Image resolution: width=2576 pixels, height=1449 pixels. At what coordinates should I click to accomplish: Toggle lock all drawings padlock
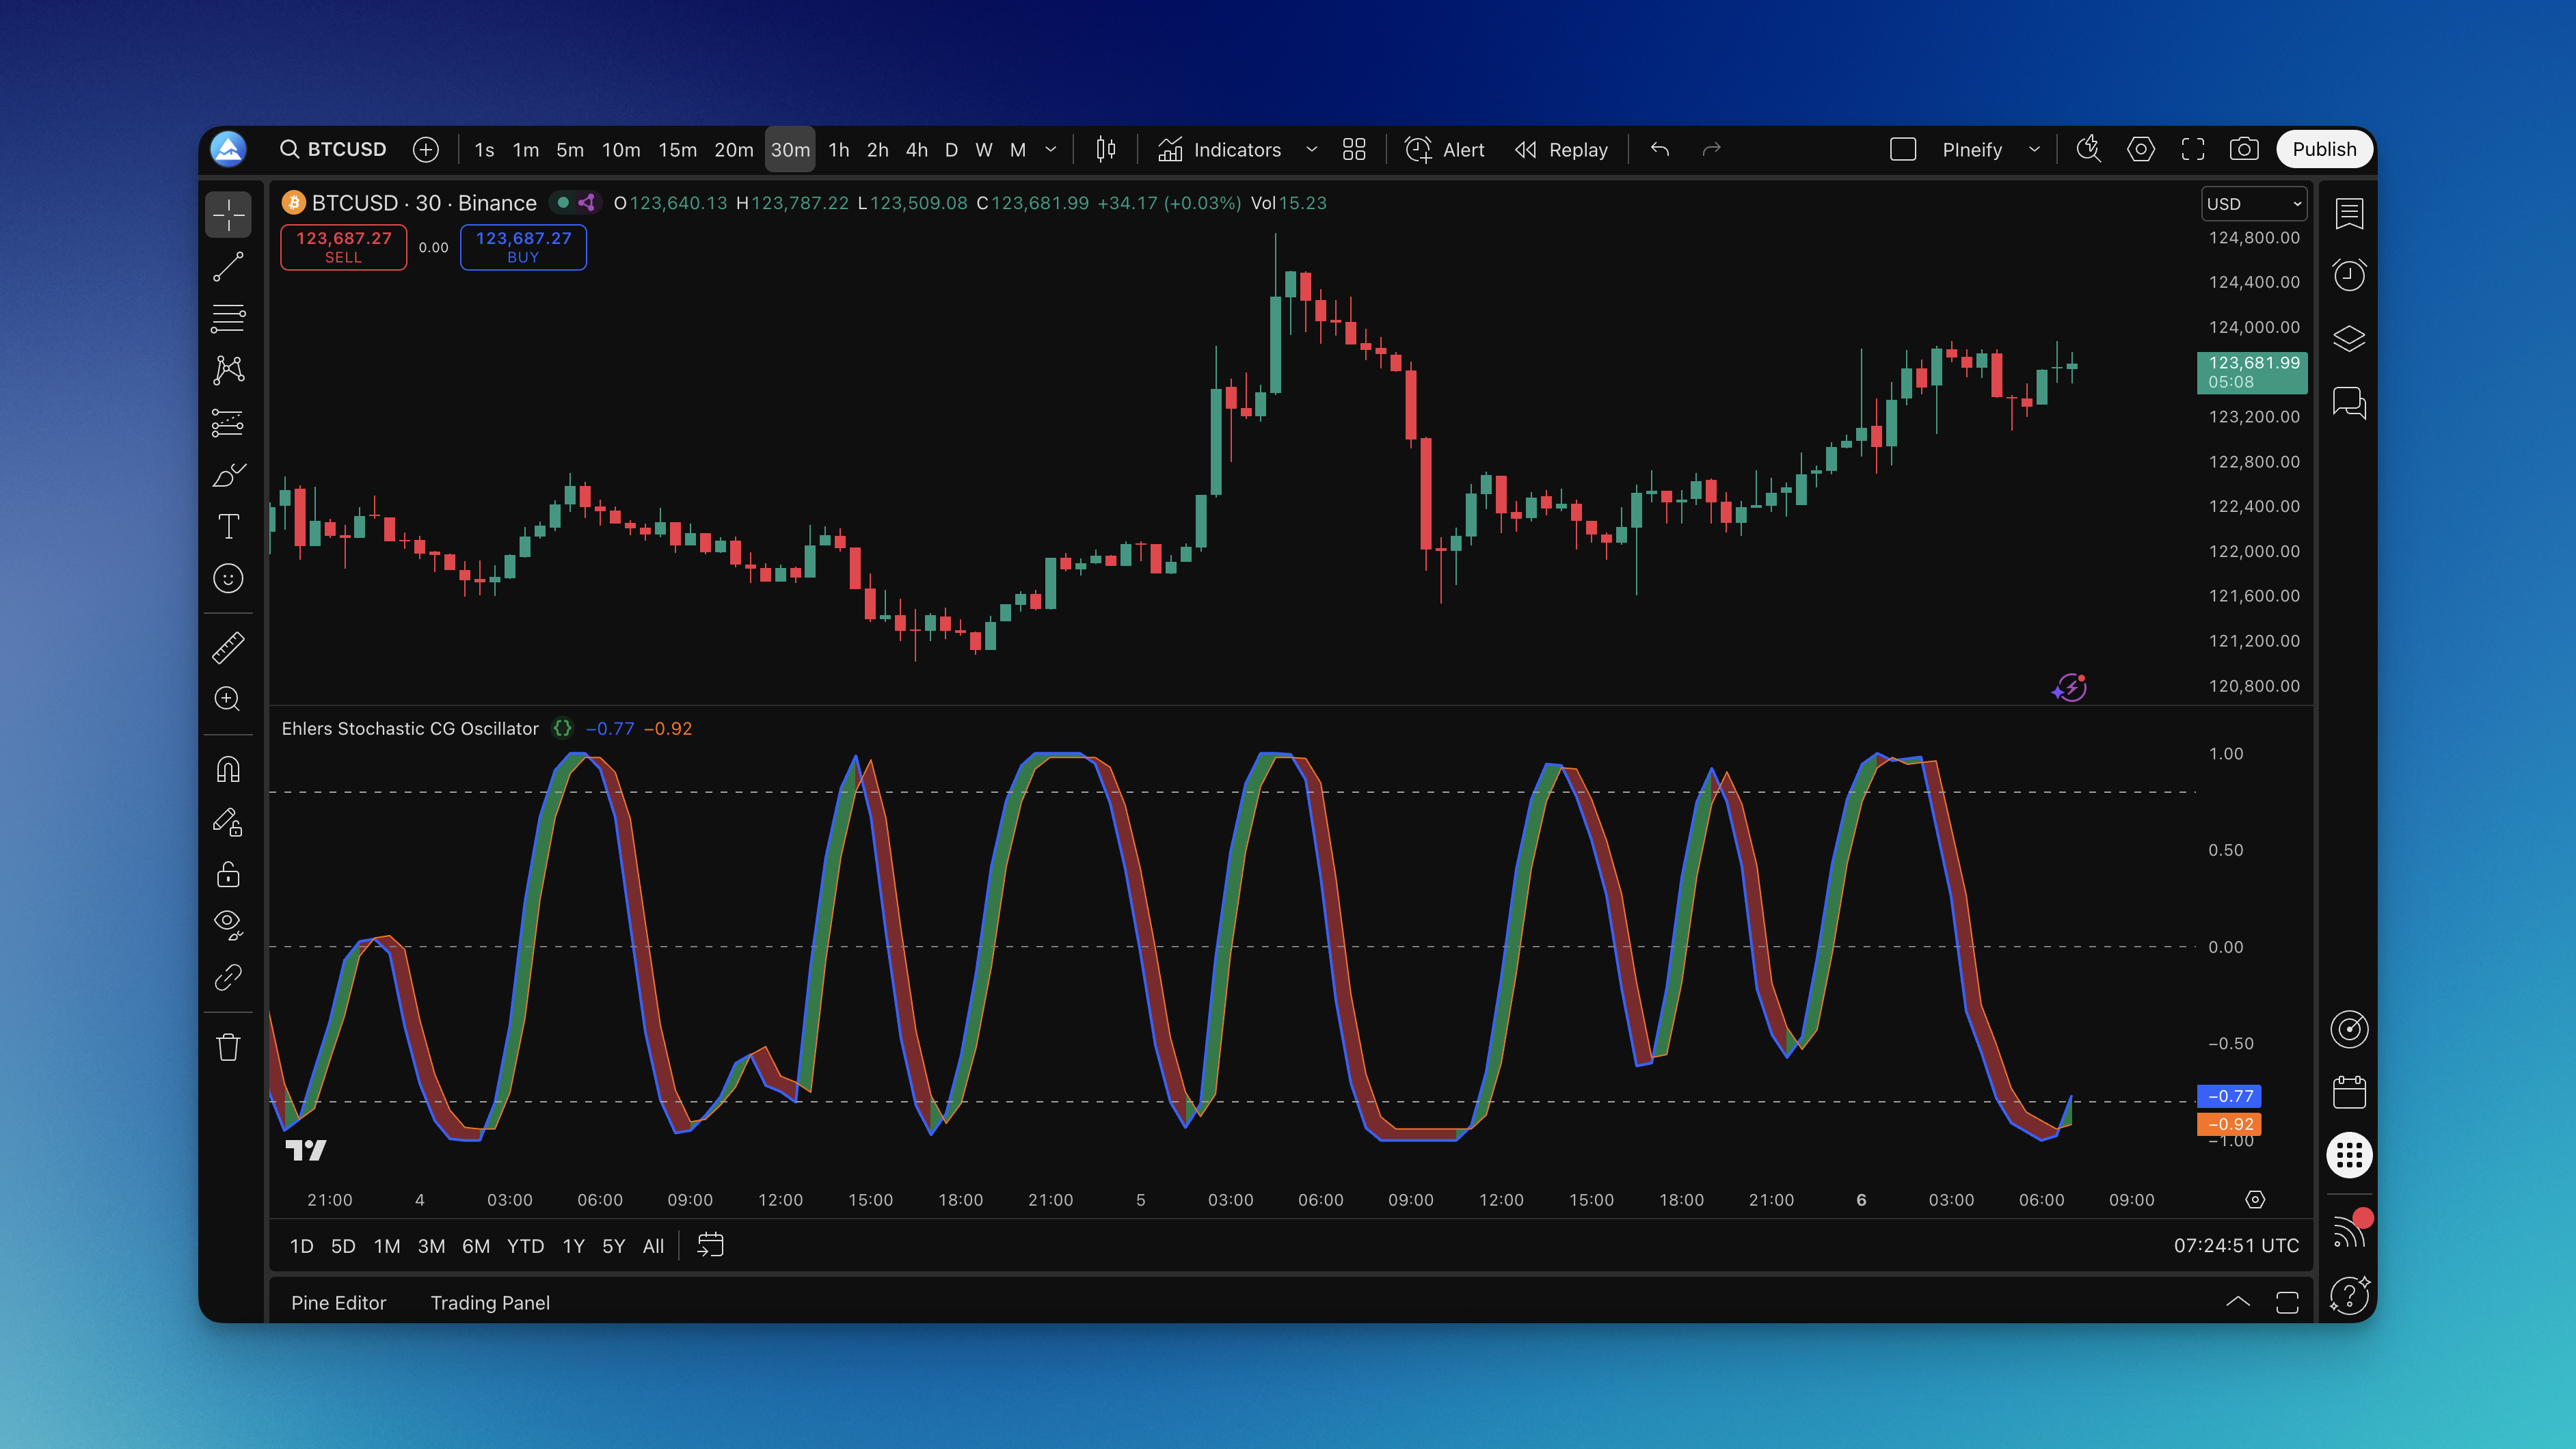tap(228, 875)
